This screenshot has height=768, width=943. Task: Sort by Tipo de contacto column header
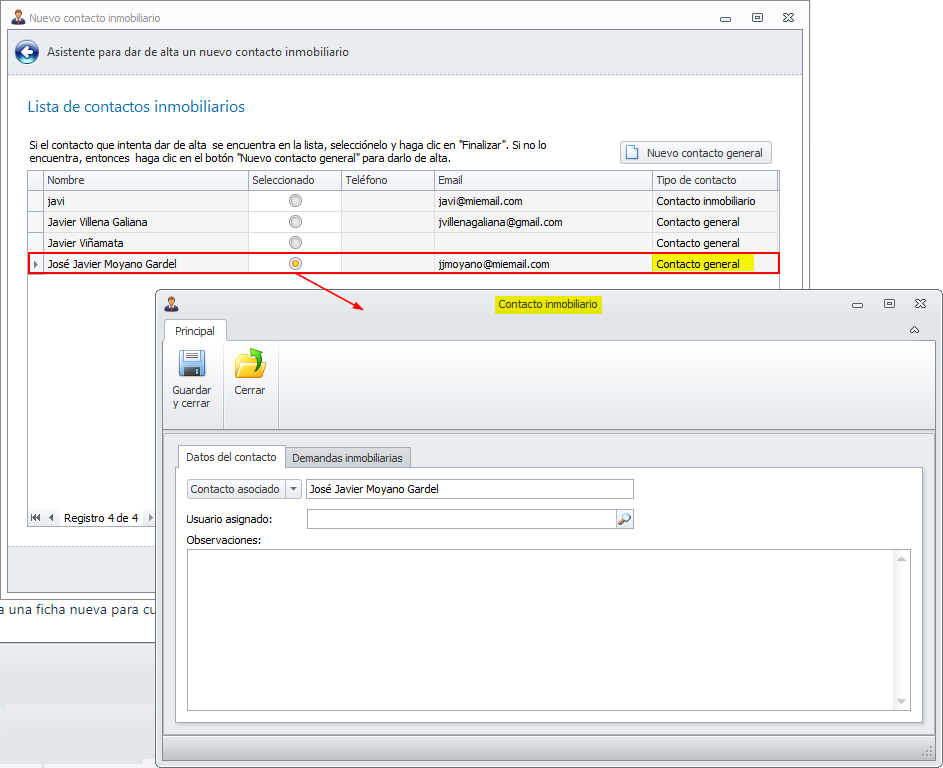point(715,180)
